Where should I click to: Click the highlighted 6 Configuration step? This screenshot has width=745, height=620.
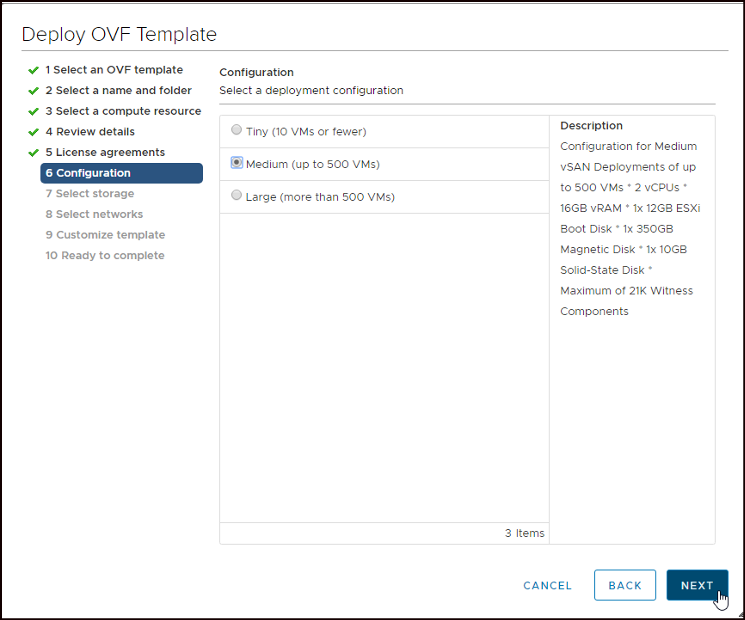coord(121,173)
